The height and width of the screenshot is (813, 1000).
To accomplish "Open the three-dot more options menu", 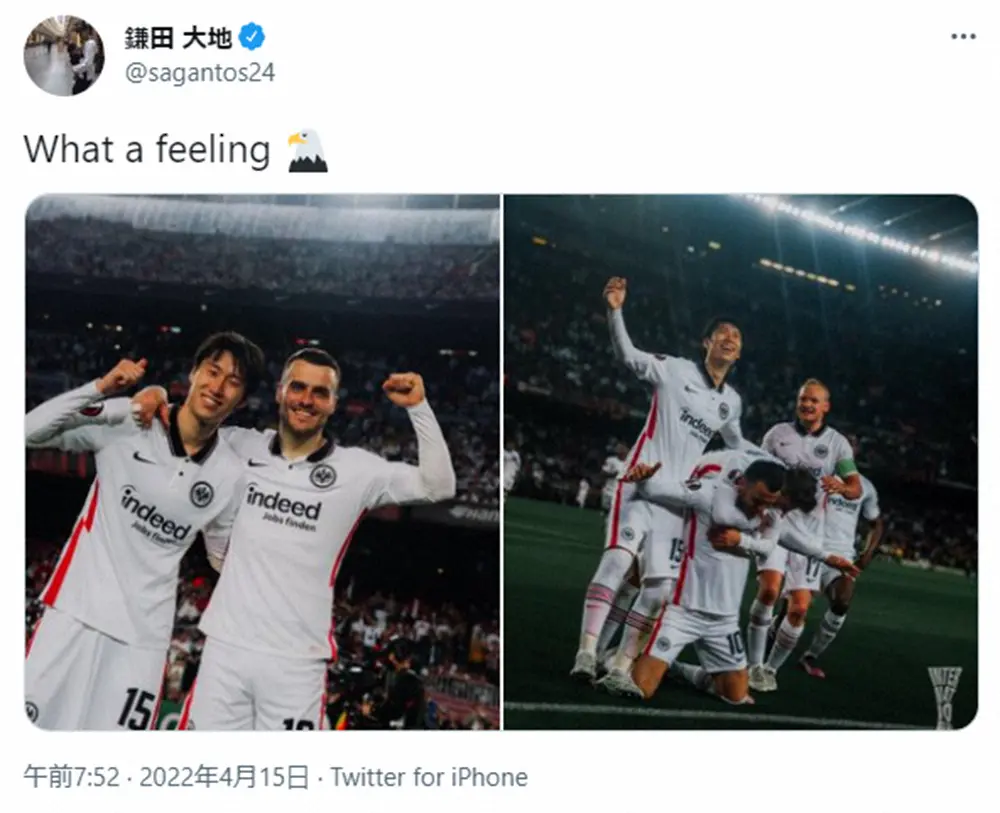I will pos(962,36).
